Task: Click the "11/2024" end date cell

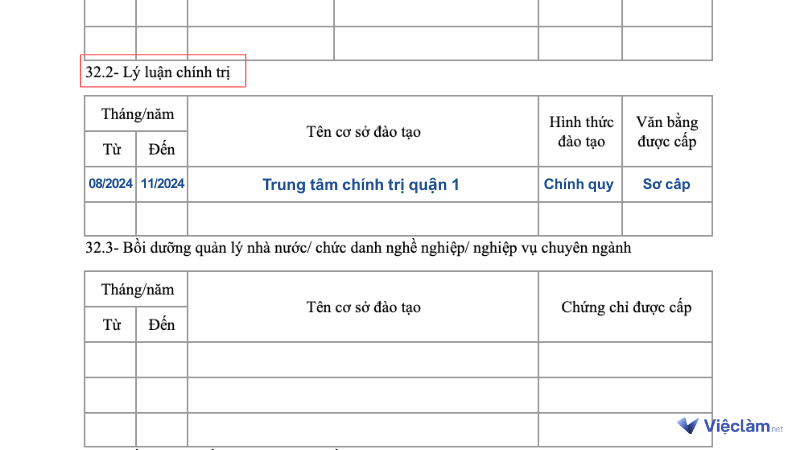Action: [x=161, y=184]
